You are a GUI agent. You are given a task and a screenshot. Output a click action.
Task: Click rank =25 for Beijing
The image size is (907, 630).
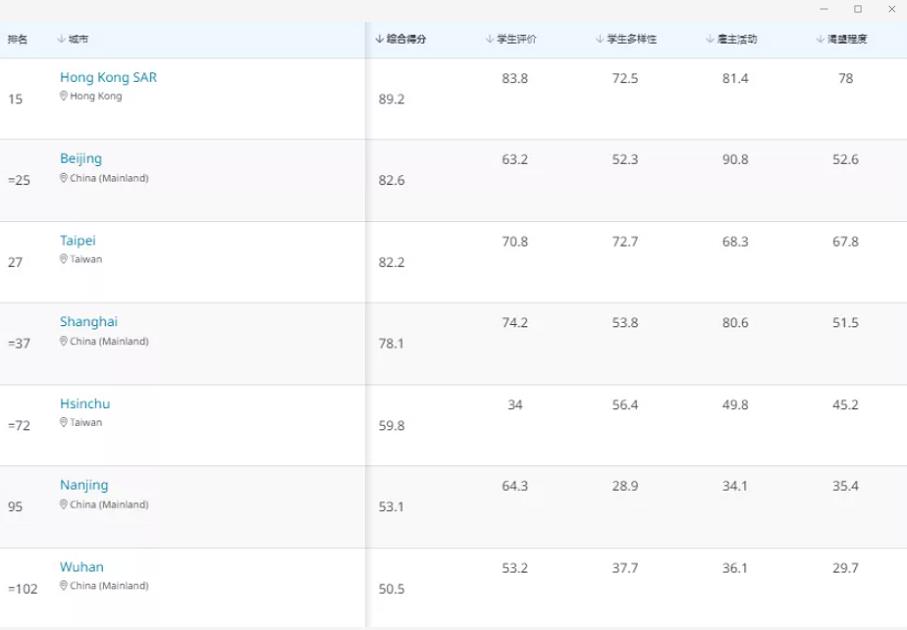click(x=19, y=180)
